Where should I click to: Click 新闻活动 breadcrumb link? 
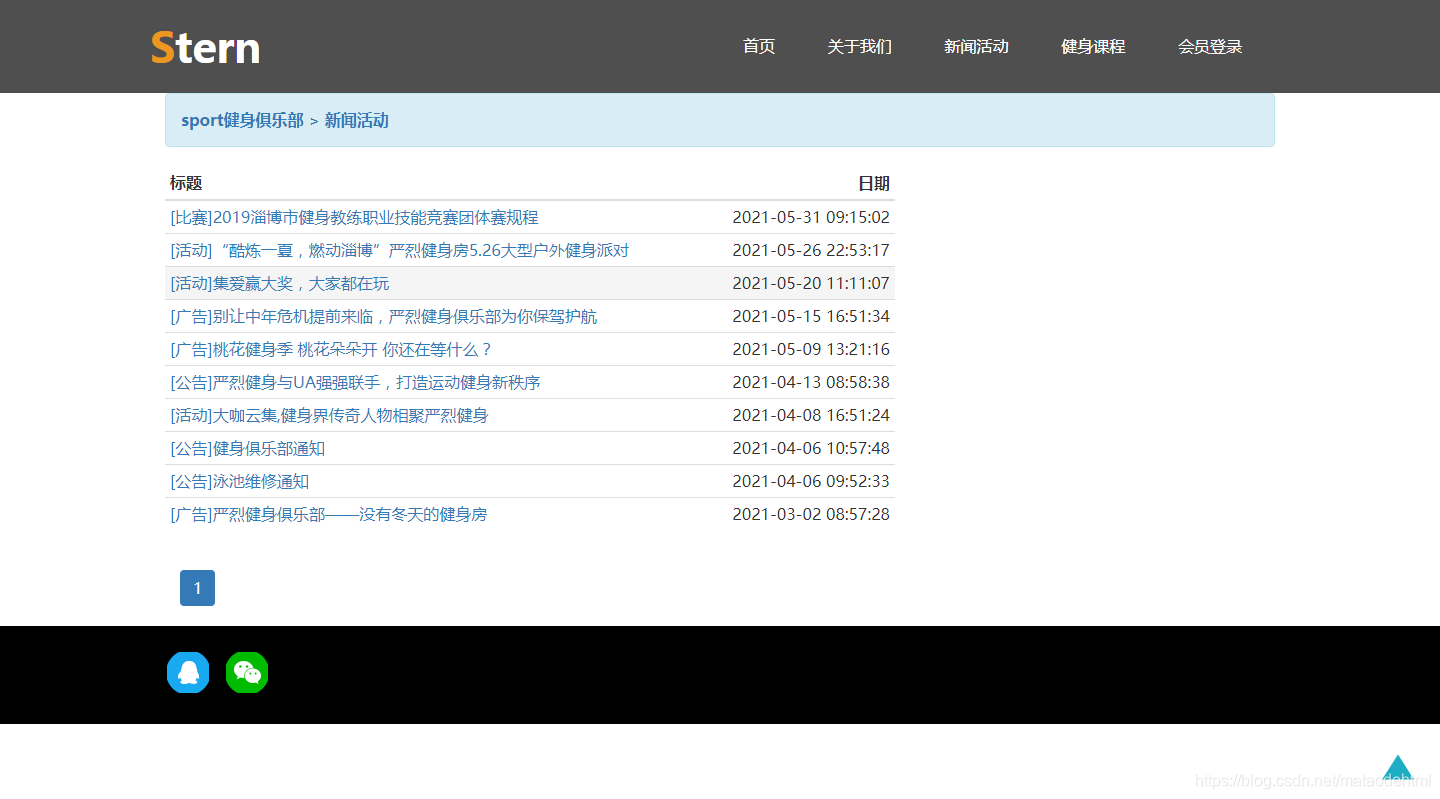357,120
